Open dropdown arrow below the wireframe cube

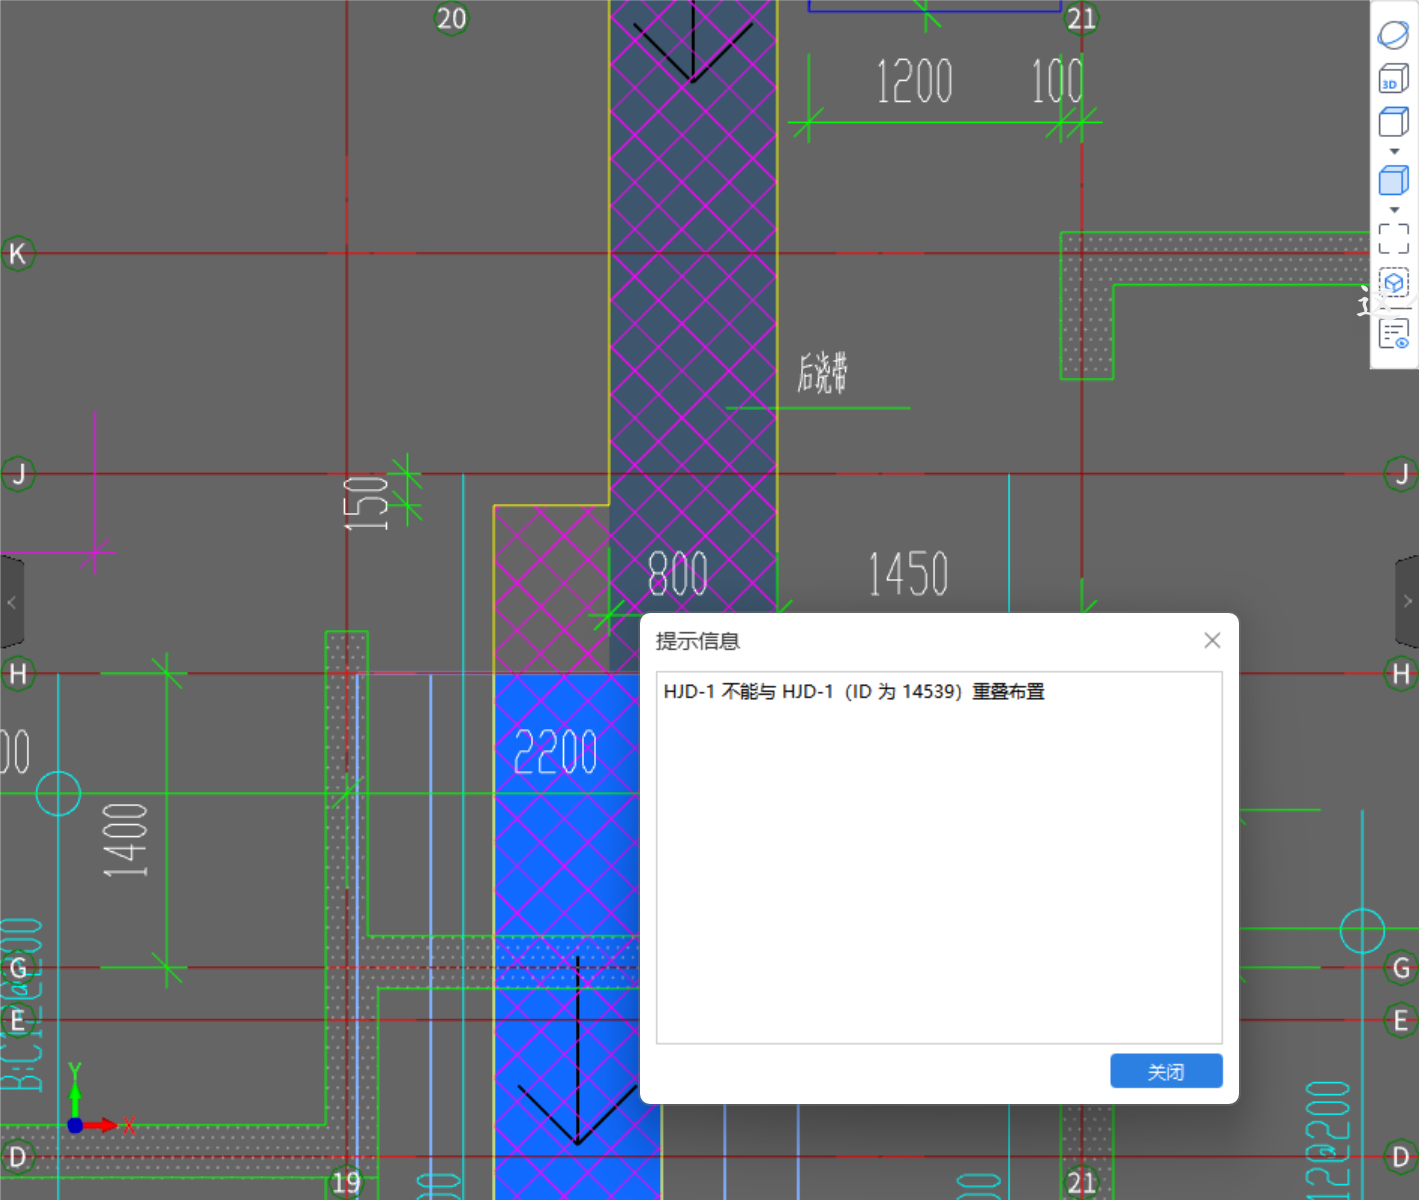(x=1394, y=152)
